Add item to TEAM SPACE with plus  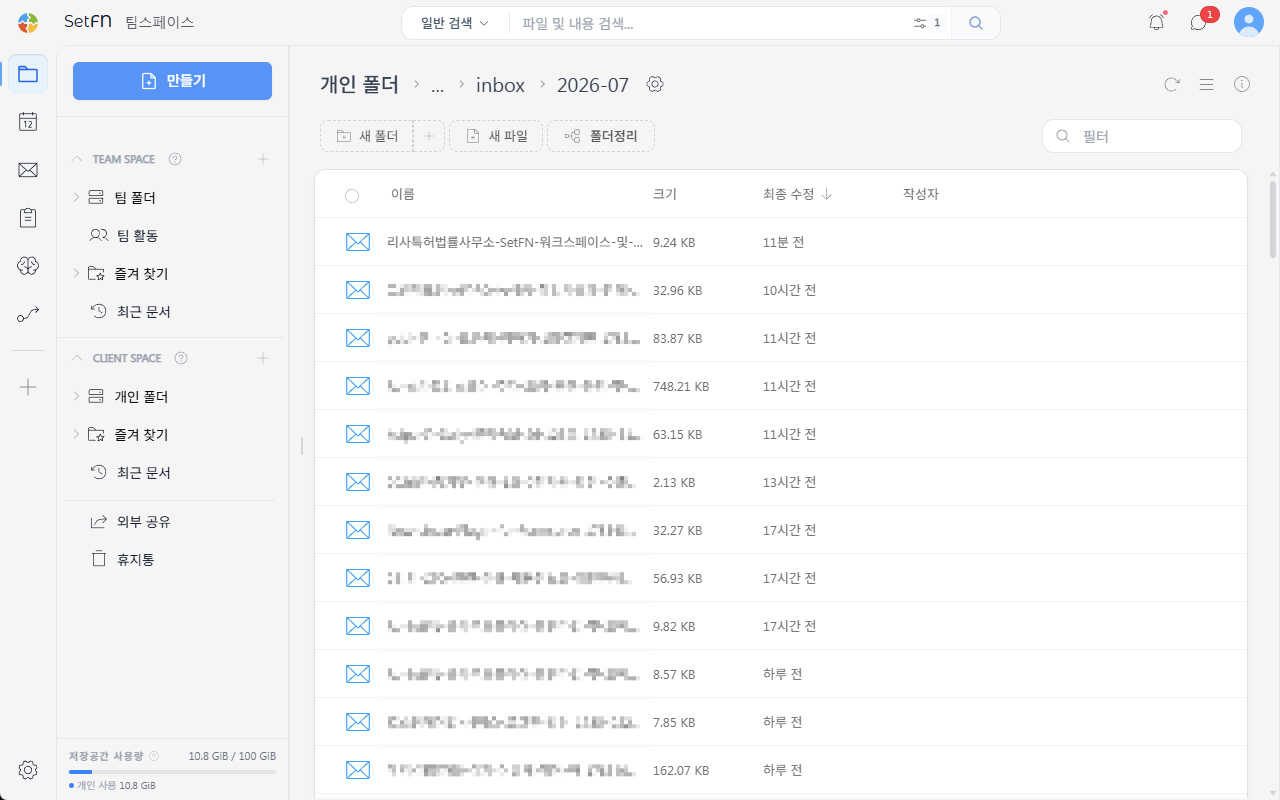(263, 159)
